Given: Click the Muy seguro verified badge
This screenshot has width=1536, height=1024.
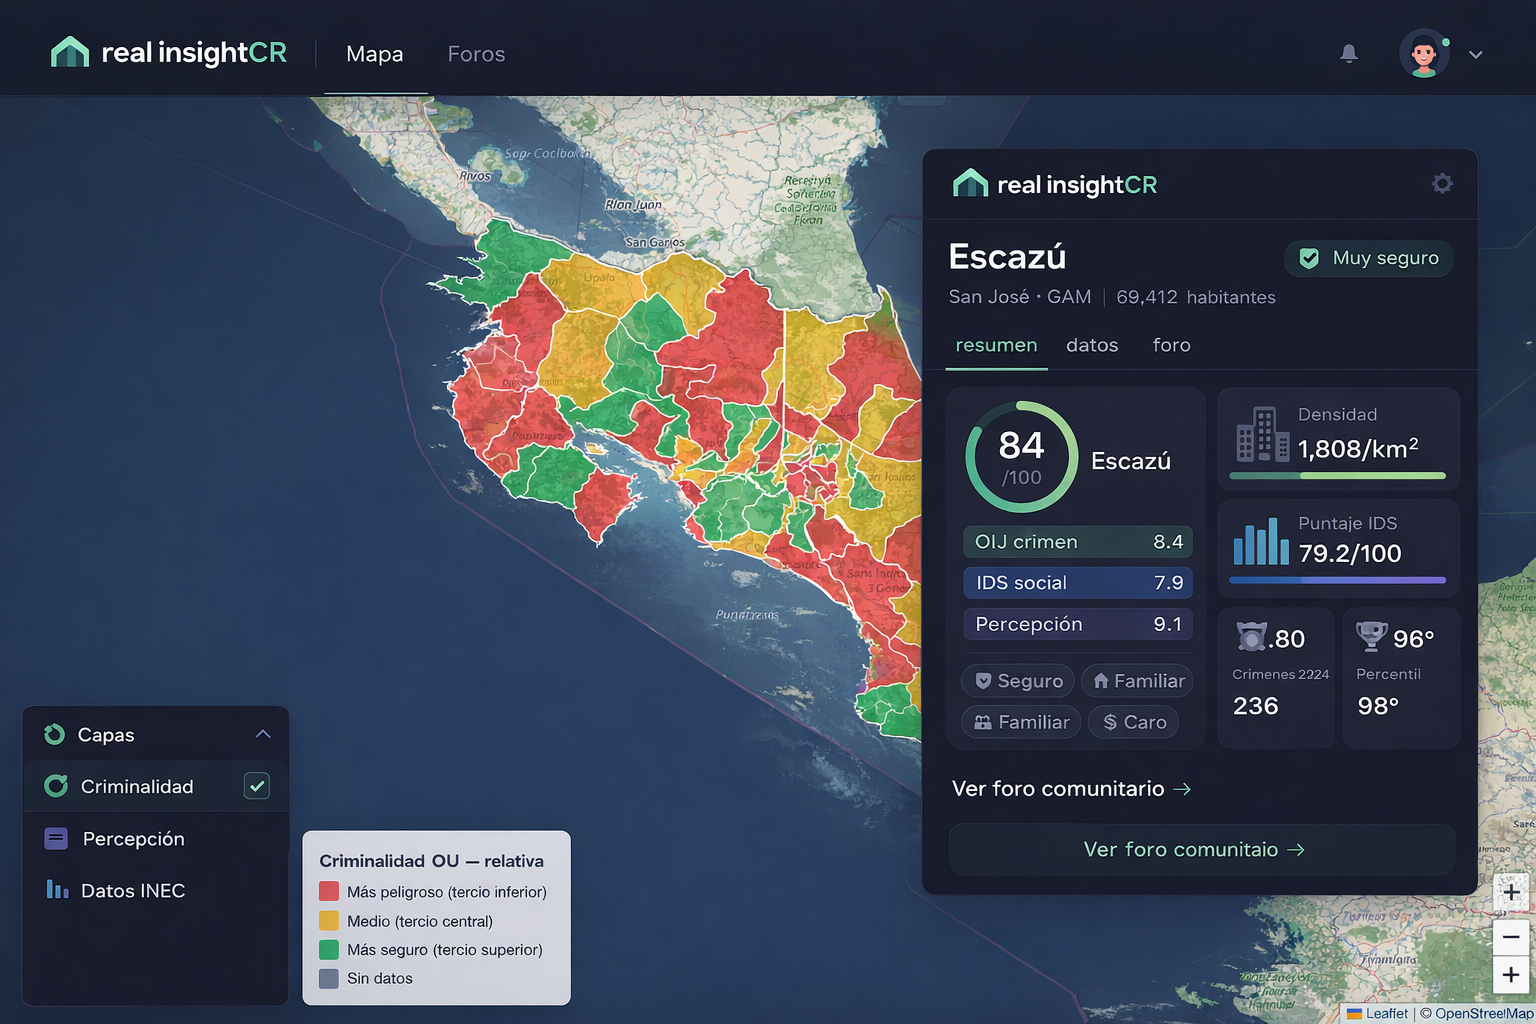Looking at the screenshot, I should pyautogui.click(x=1368, y=258).
